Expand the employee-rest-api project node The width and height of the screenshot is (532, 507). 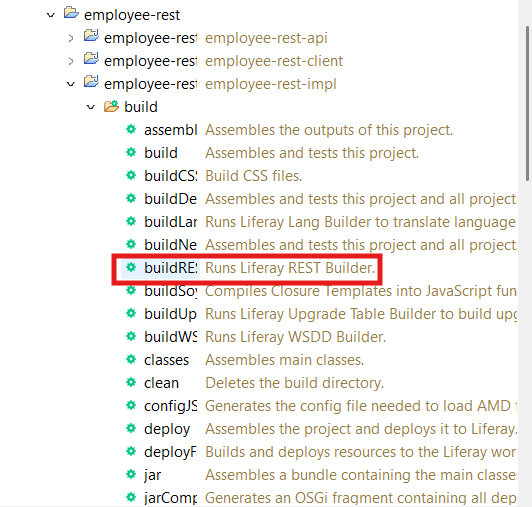71,38
